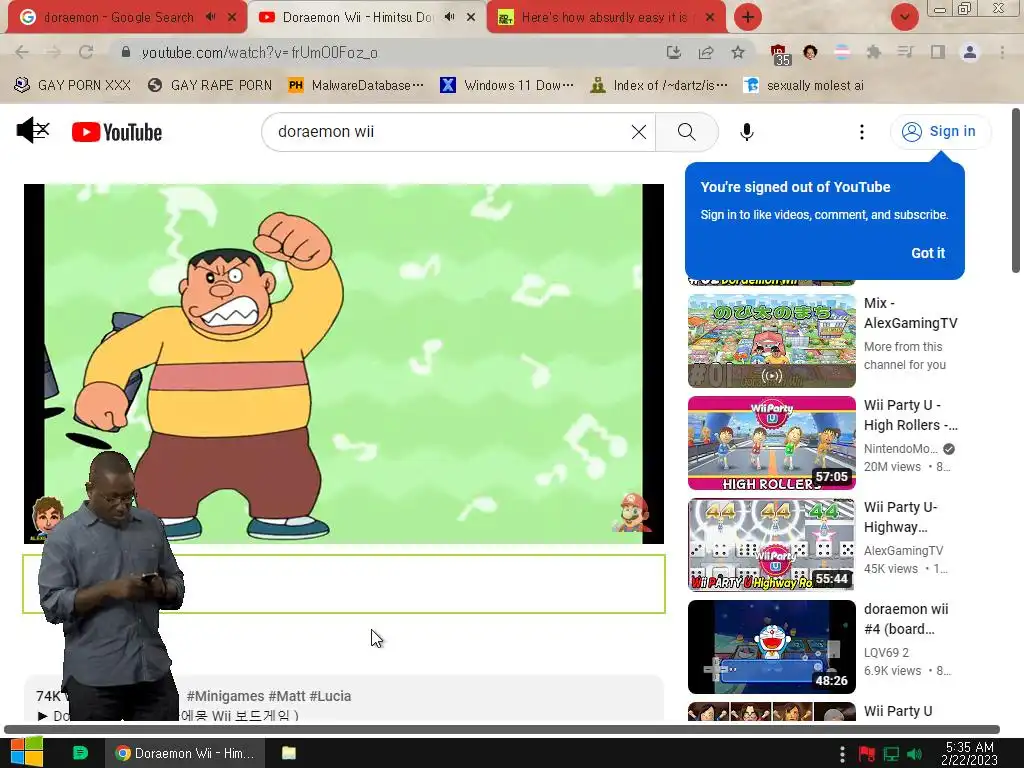Open the Windows 11 Dow... bookmark
Viewport: 1024px width, 768px height.
pos(507,85)
